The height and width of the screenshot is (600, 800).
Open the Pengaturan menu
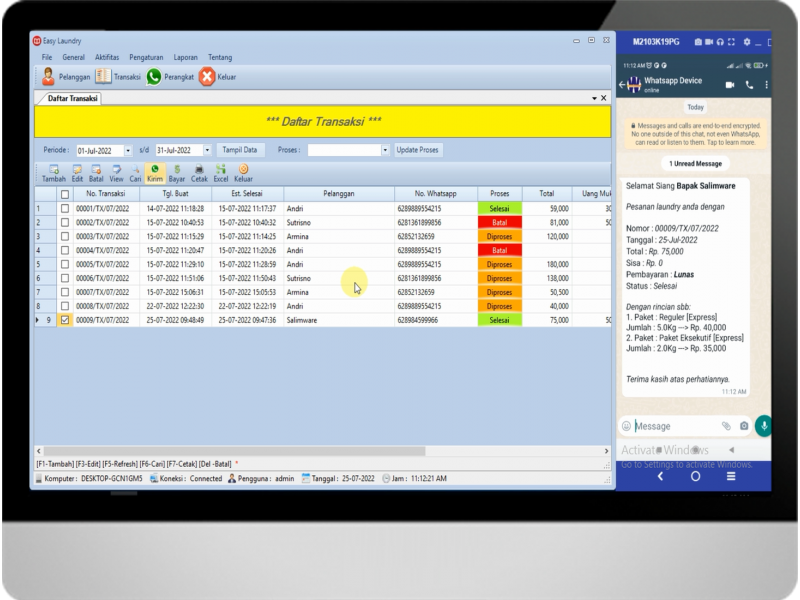coord(146,57)
